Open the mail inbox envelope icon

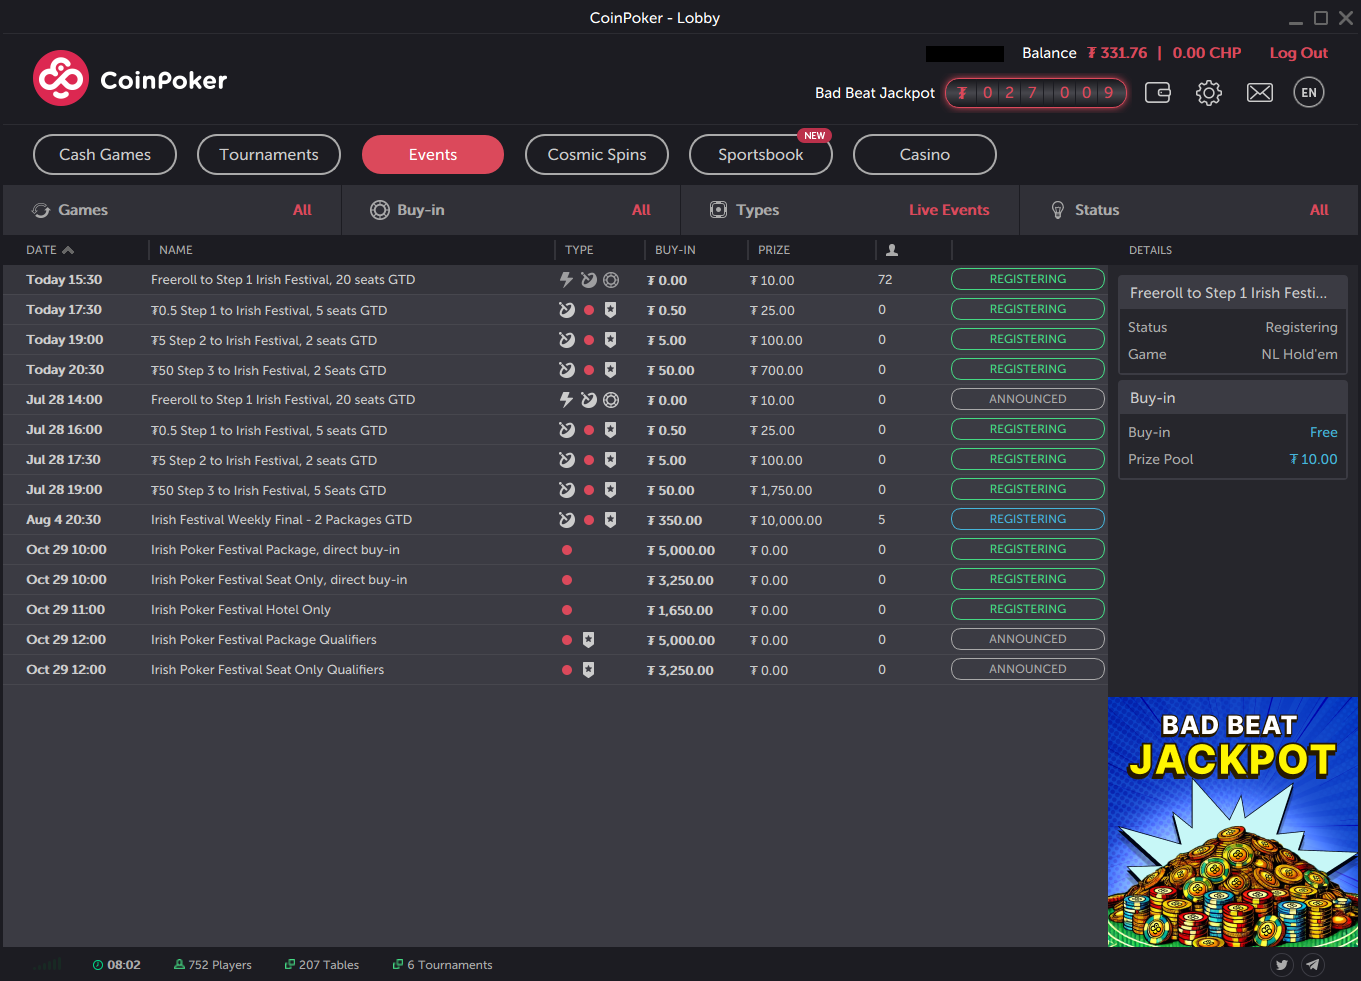[x=1260, y=93]
